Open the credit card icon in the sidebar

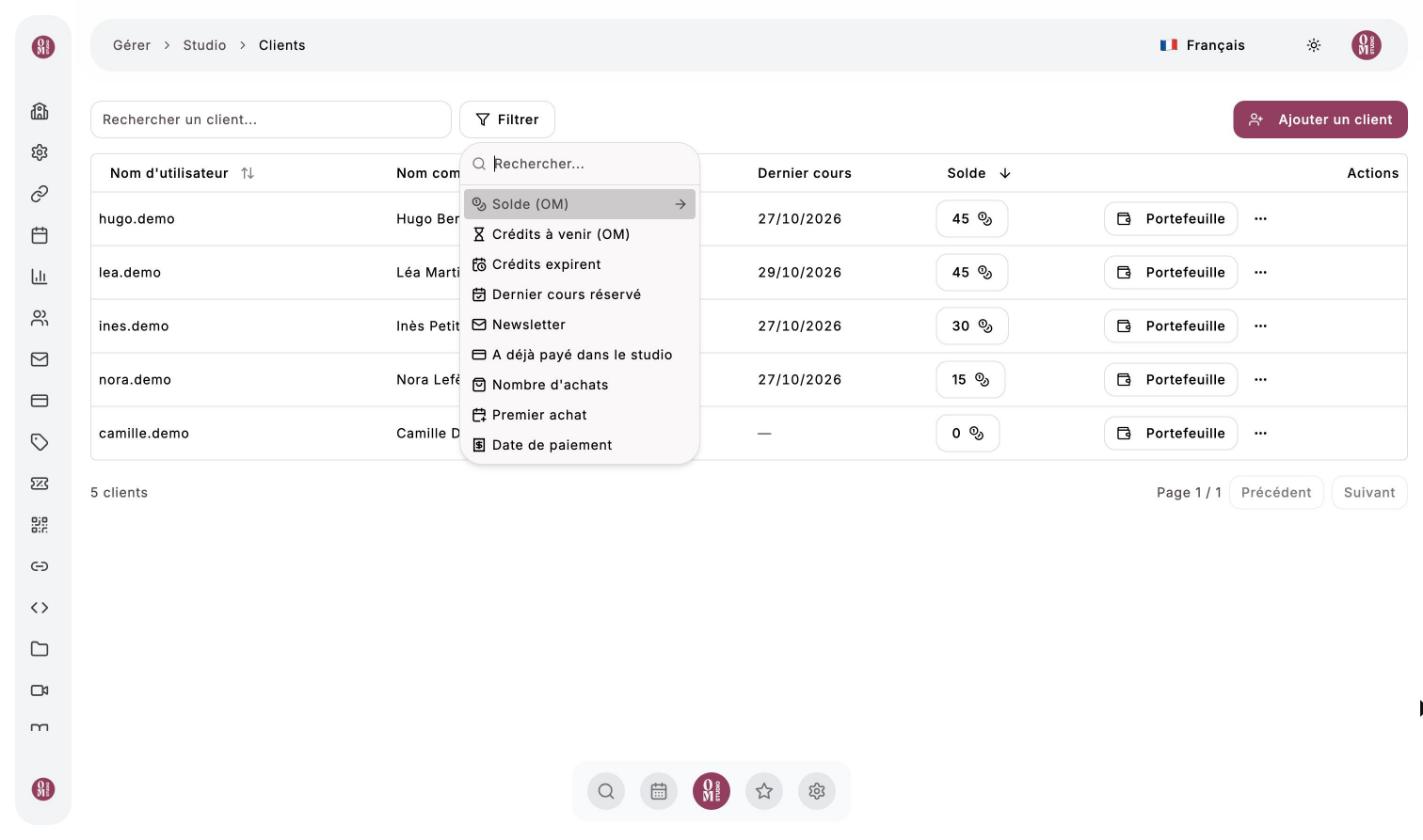click(40, 401)
